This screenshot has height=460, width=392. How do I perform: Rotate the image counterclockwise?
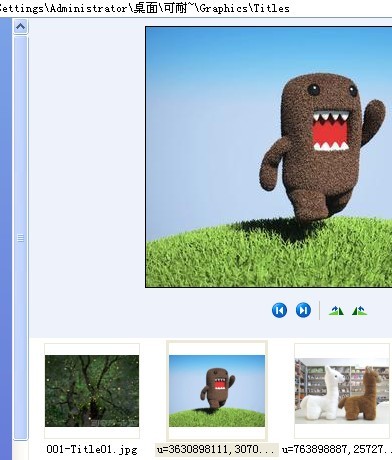359,311
